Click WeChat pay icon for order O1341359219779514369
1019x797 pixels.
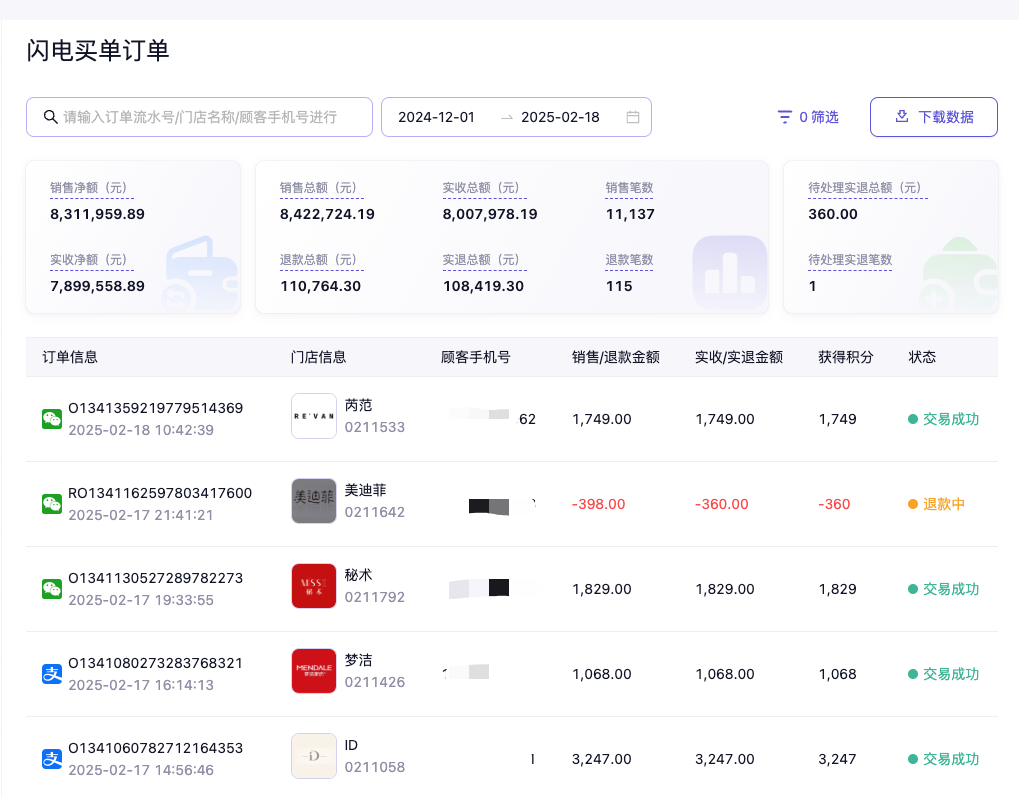pyautogui.click(x=52, y=419)
